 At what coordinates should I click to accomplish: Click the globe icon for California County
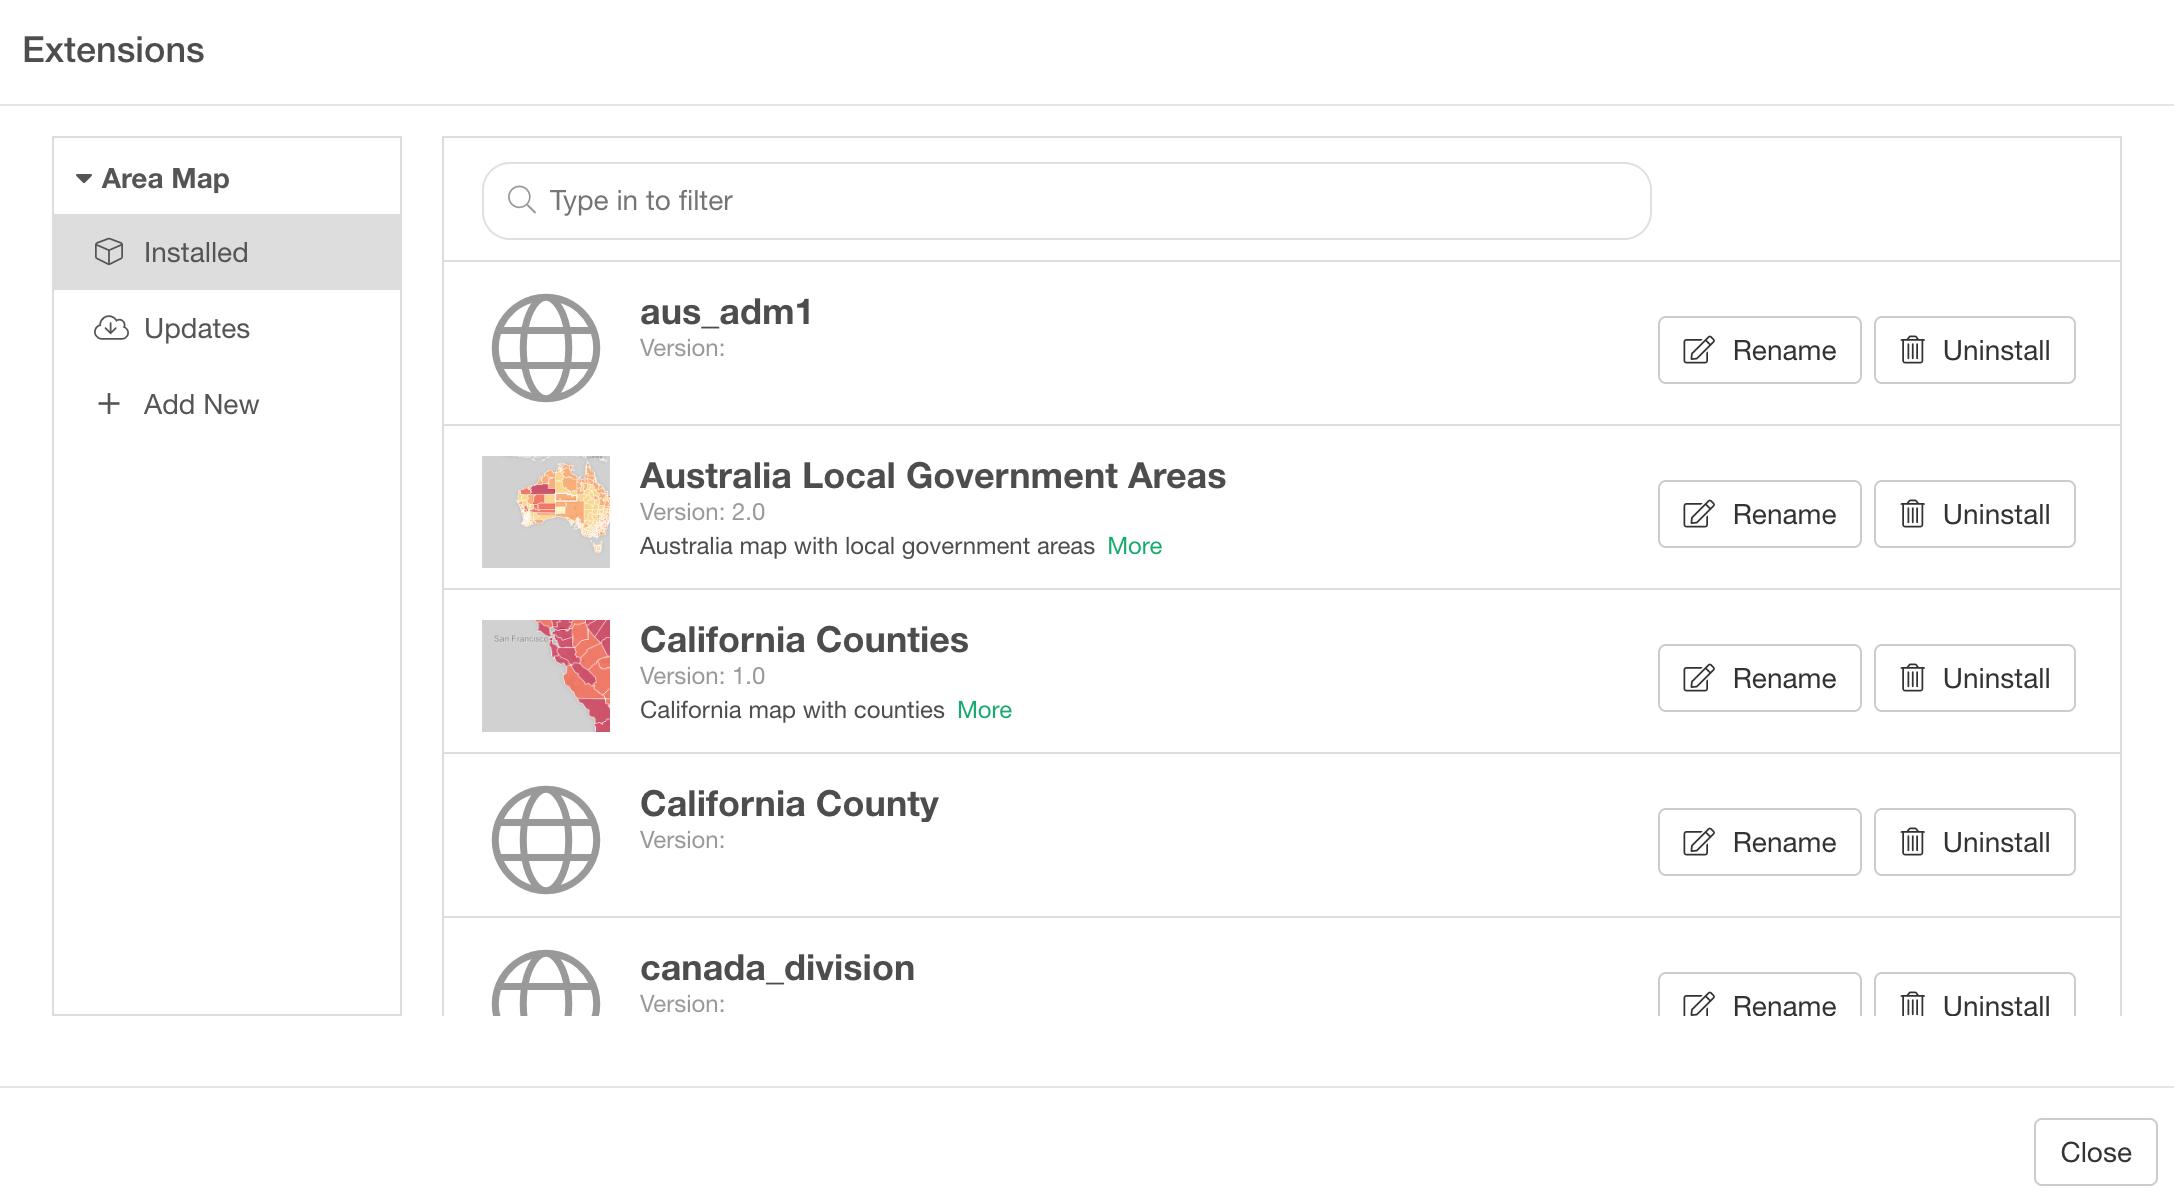pos(545,839)
